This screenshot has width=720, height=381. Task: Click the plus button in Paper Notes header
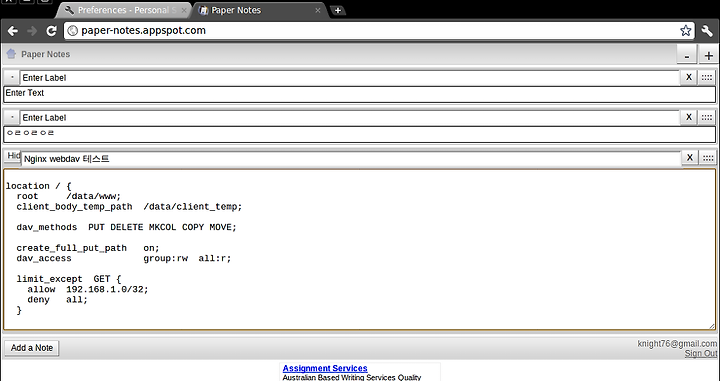point(709,55)
